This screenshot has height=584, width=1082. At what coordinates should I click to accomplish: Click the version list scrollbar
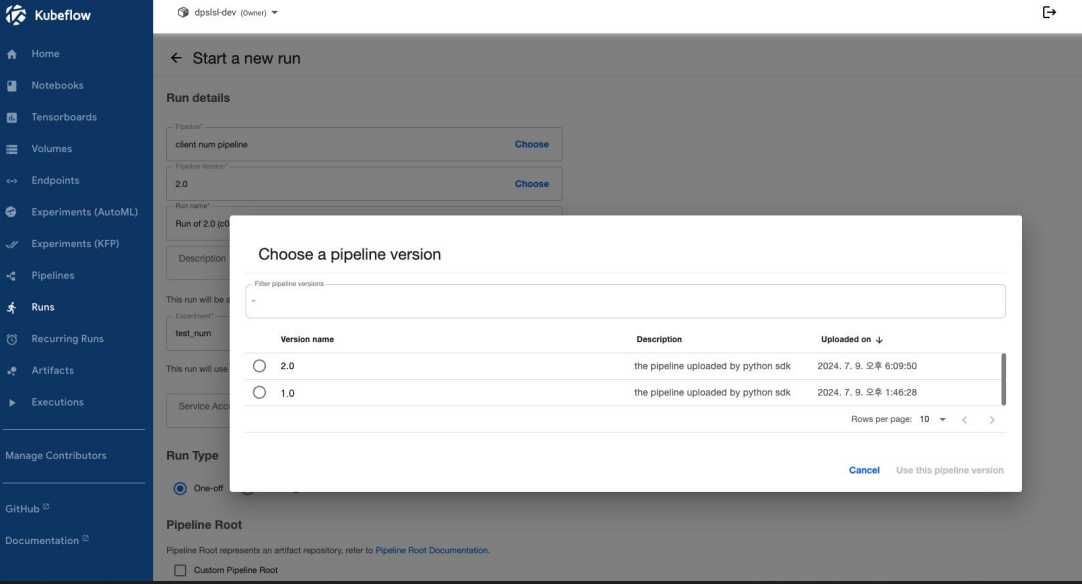click(1003, 379)
